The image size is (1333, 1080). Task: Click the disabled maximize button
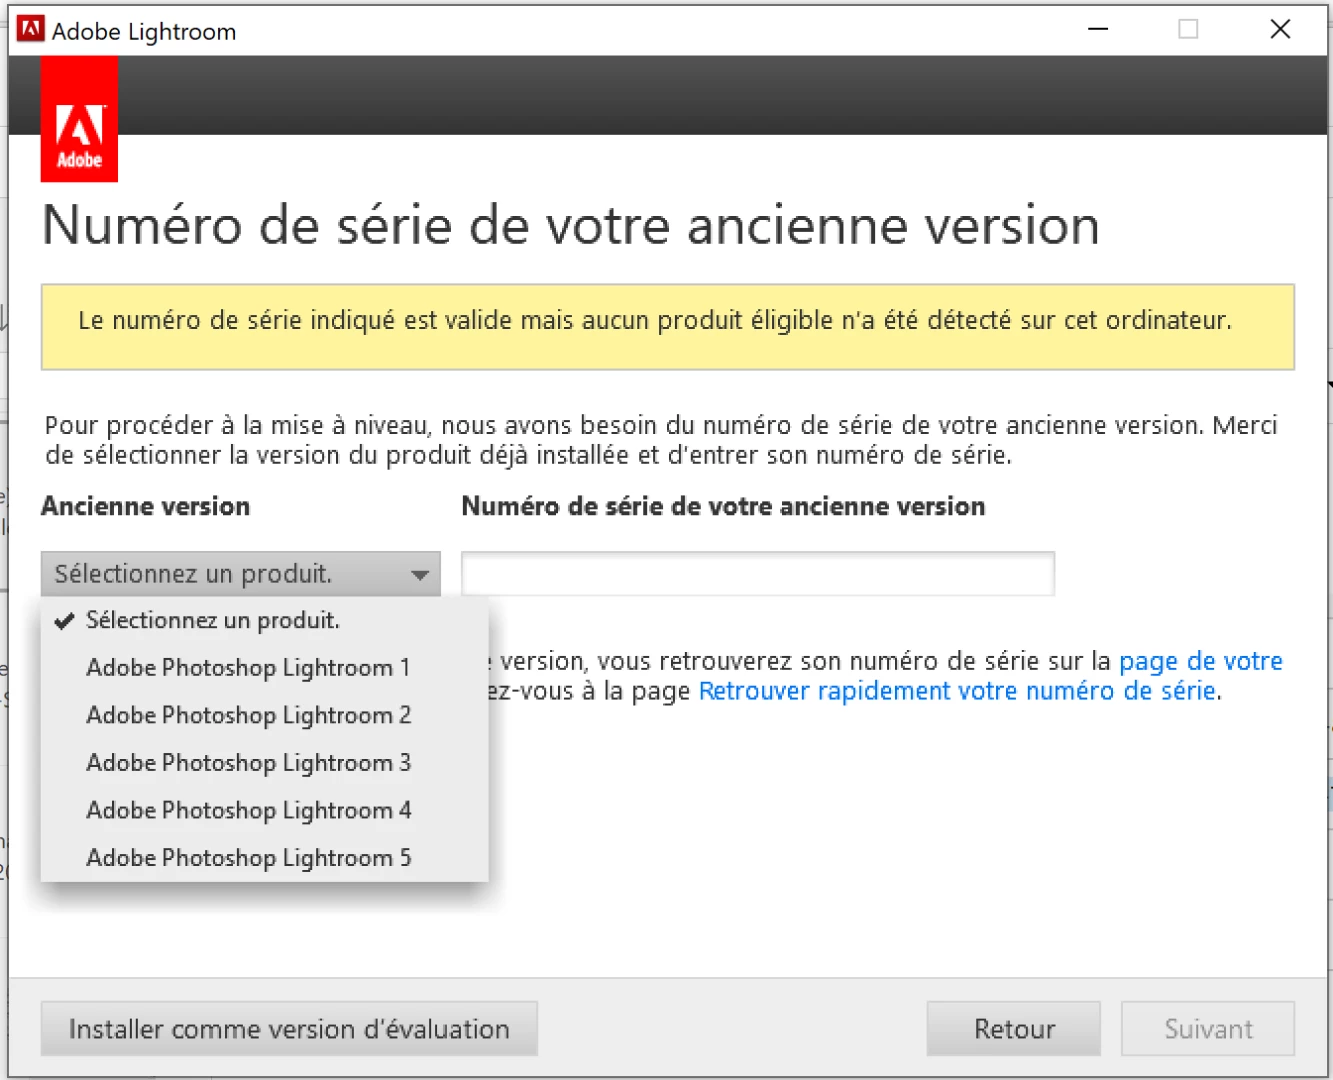[x=1188, y=30]
